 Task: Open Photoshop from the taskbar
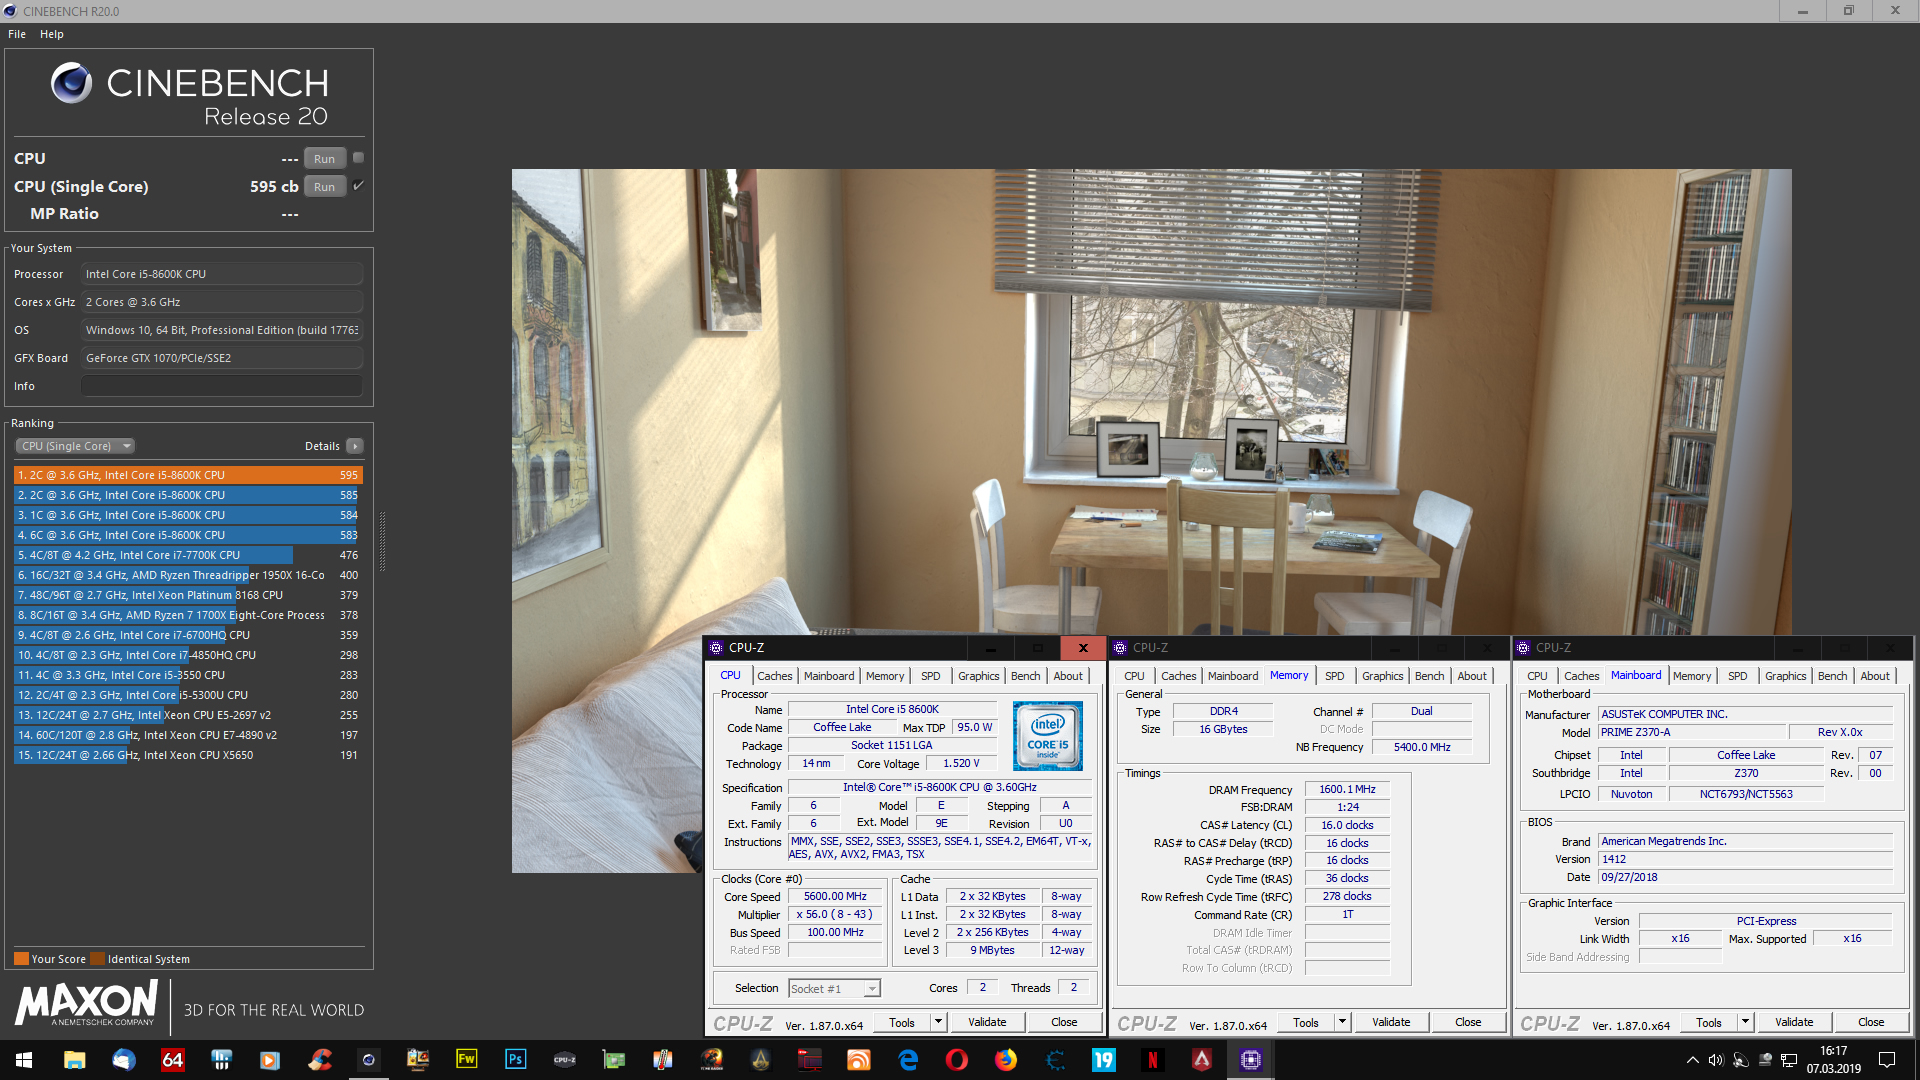tap(515, 1060)
